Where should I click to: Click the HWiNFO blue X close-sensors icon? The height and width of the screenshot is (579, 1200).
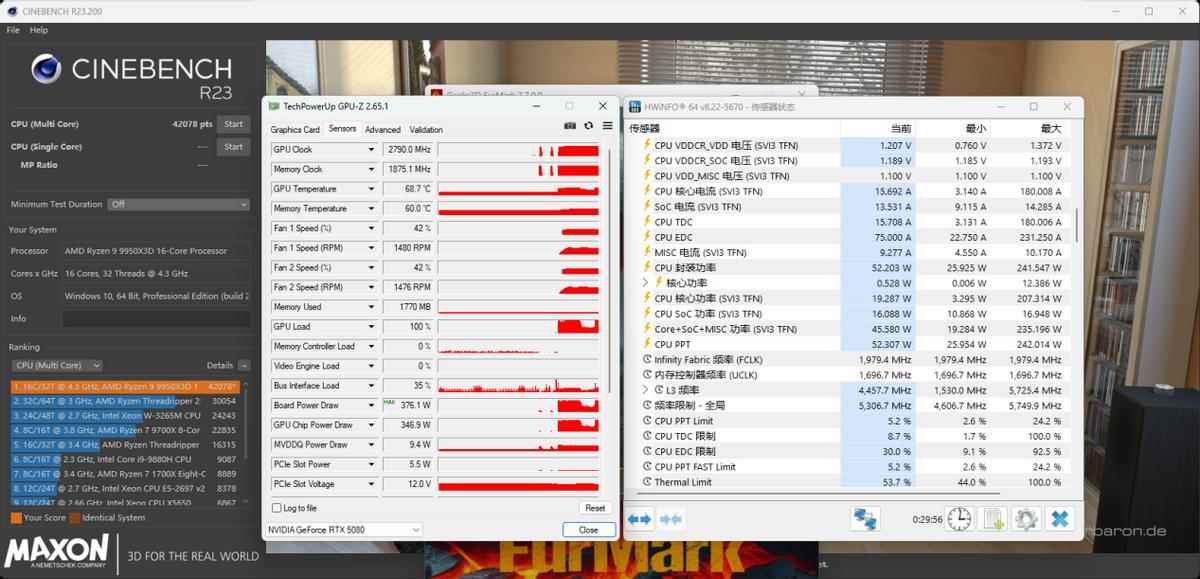point(1060,519)
